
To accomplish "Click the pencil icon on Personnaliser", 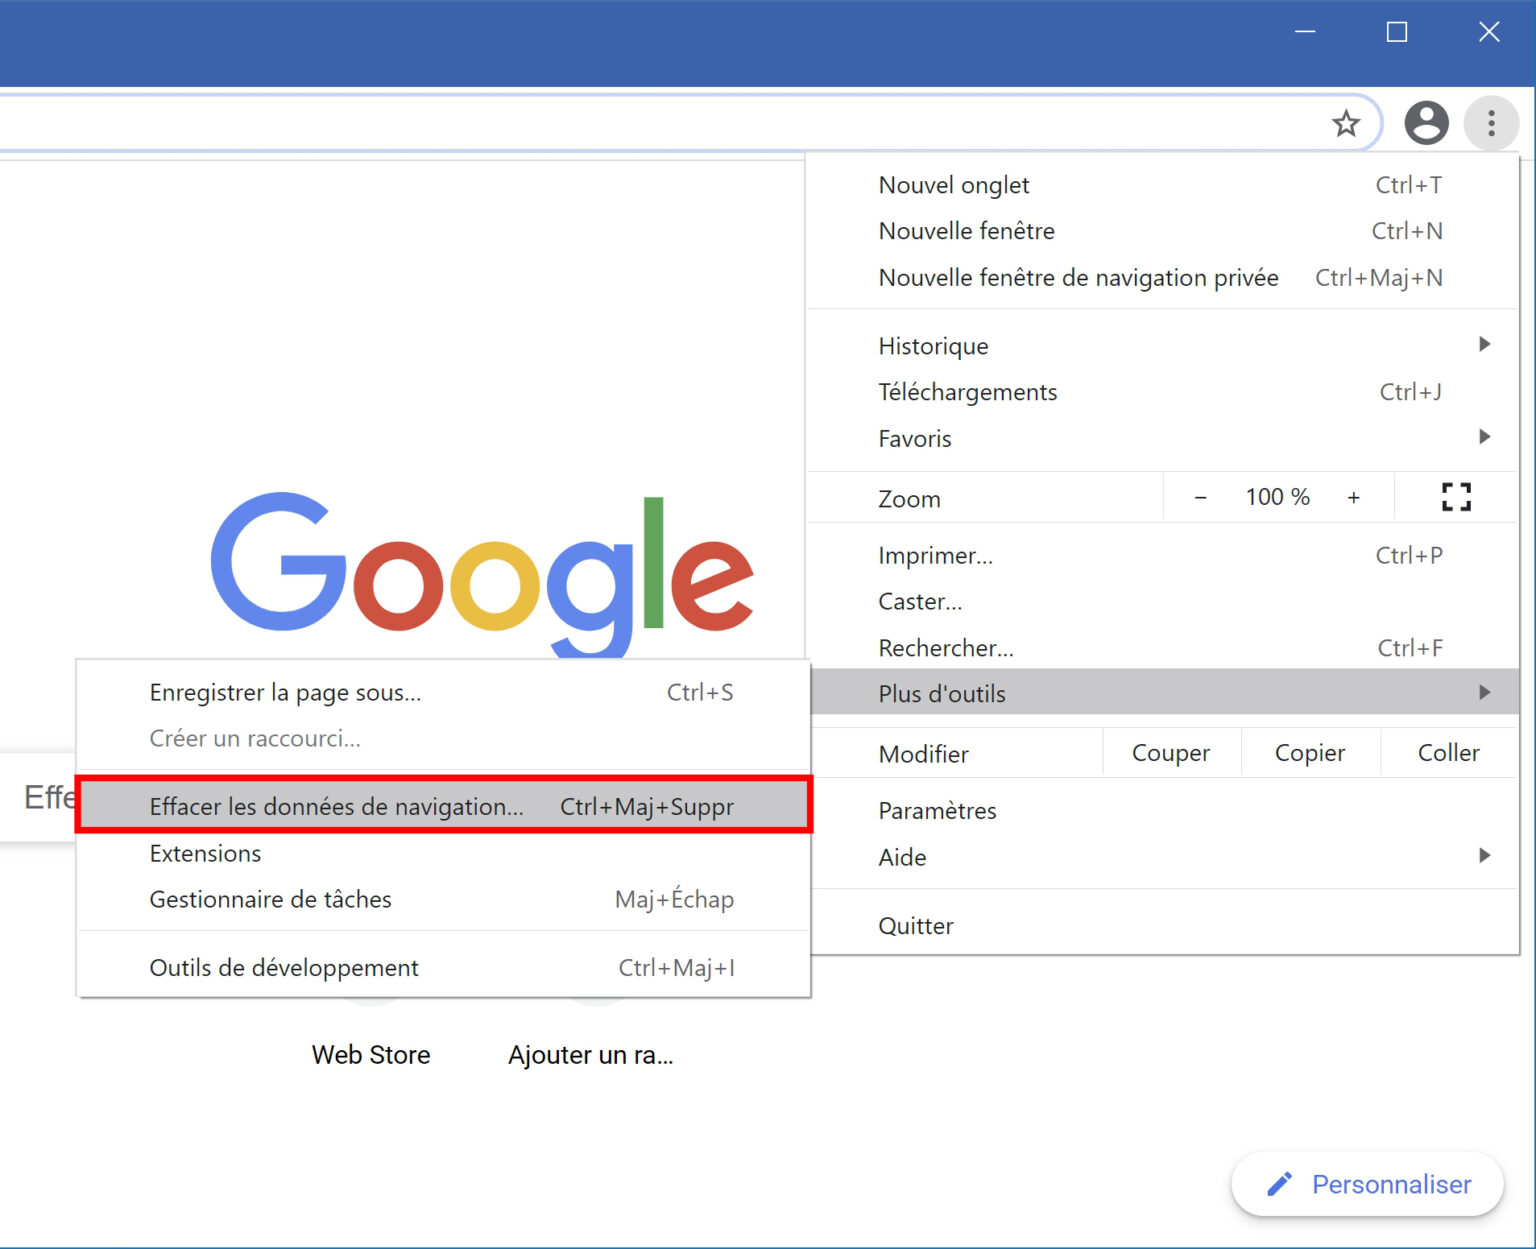I will (x=1279, y=1184).
